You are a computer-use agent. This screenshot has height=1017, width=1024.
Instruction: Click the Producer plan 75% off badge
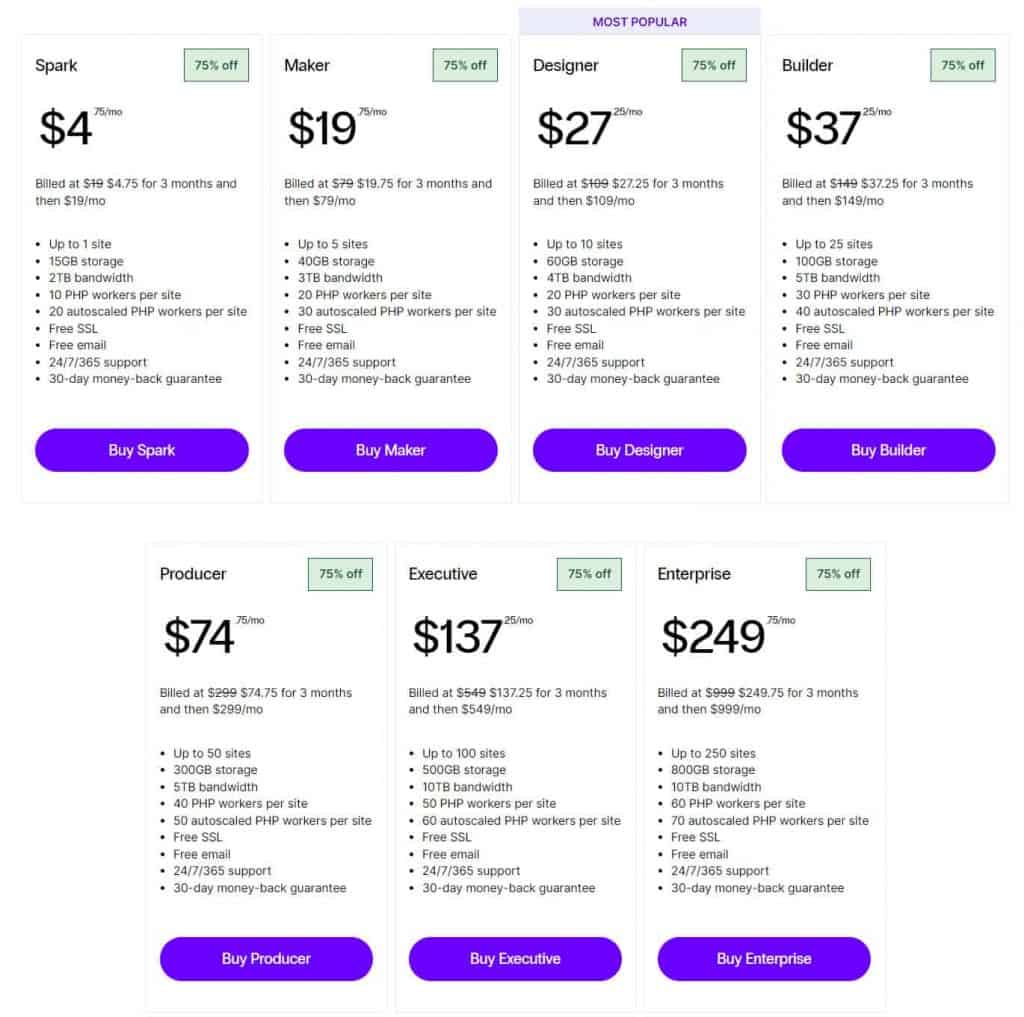click(340, 574)
